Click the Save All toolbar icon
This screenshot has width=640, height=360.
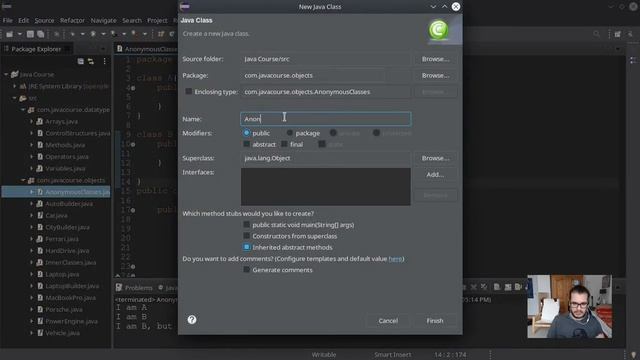click(40, 34)
